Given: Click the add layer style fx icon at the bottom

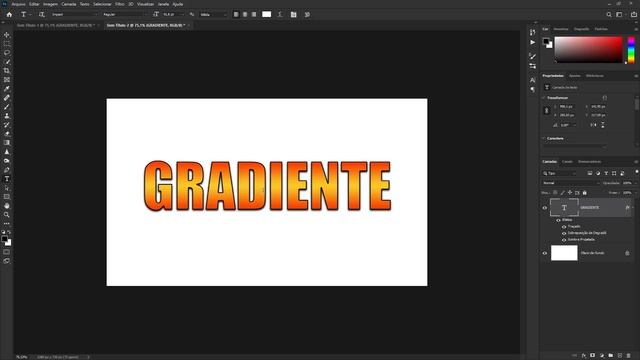Looking at the screenshot, I should [584, 356].
